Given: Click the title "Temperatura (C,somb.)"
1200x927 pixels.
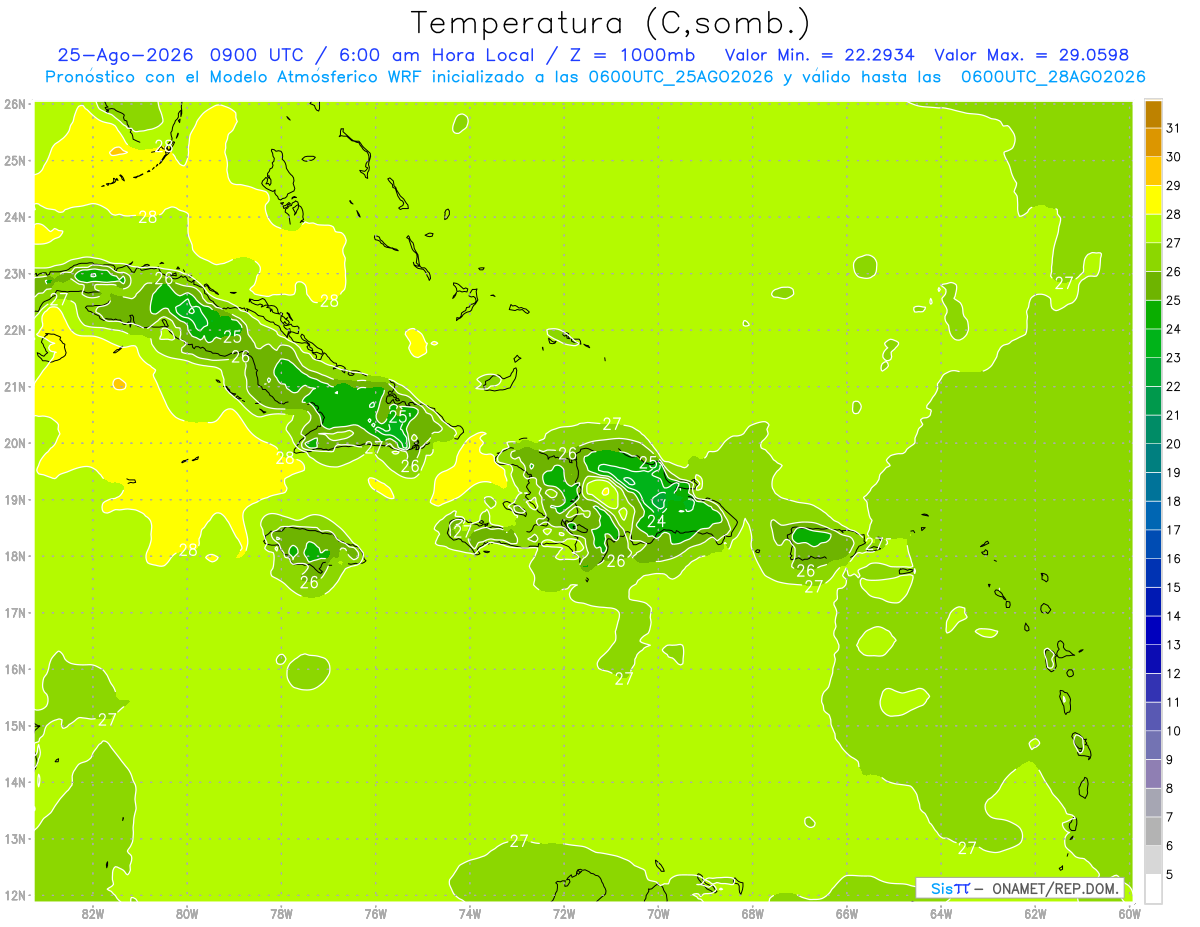Looking at the screenshot, I should 610,23.
